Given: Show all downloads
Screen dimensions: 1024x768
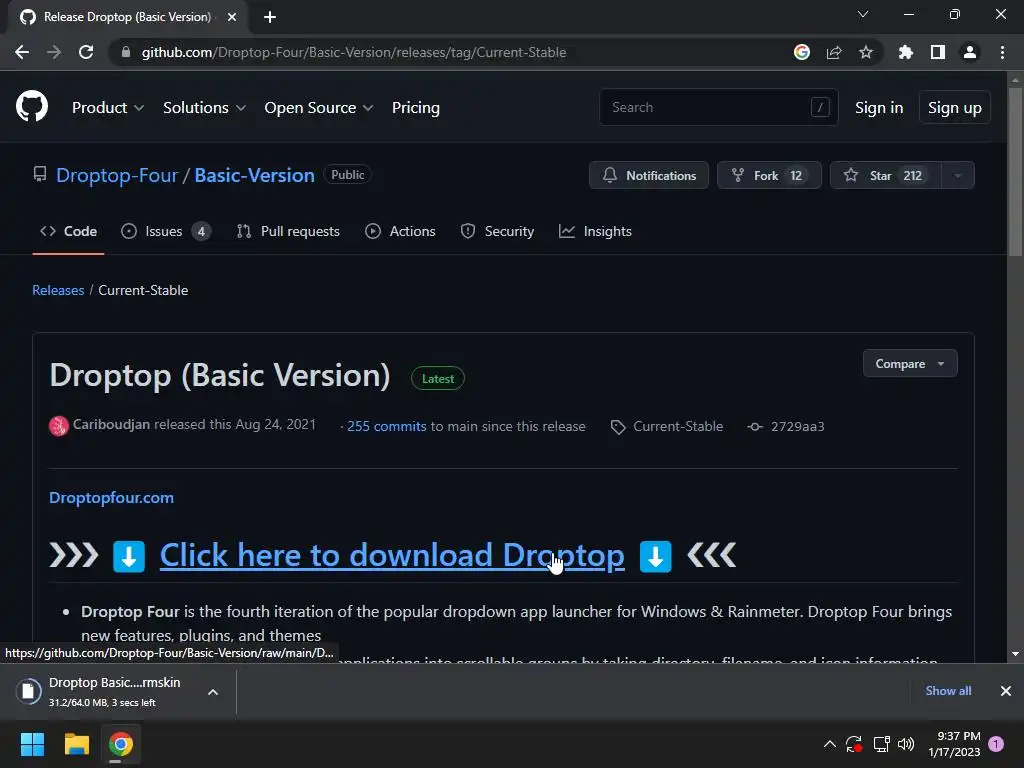Looking at the screenshot, I should tap(948, 691).
